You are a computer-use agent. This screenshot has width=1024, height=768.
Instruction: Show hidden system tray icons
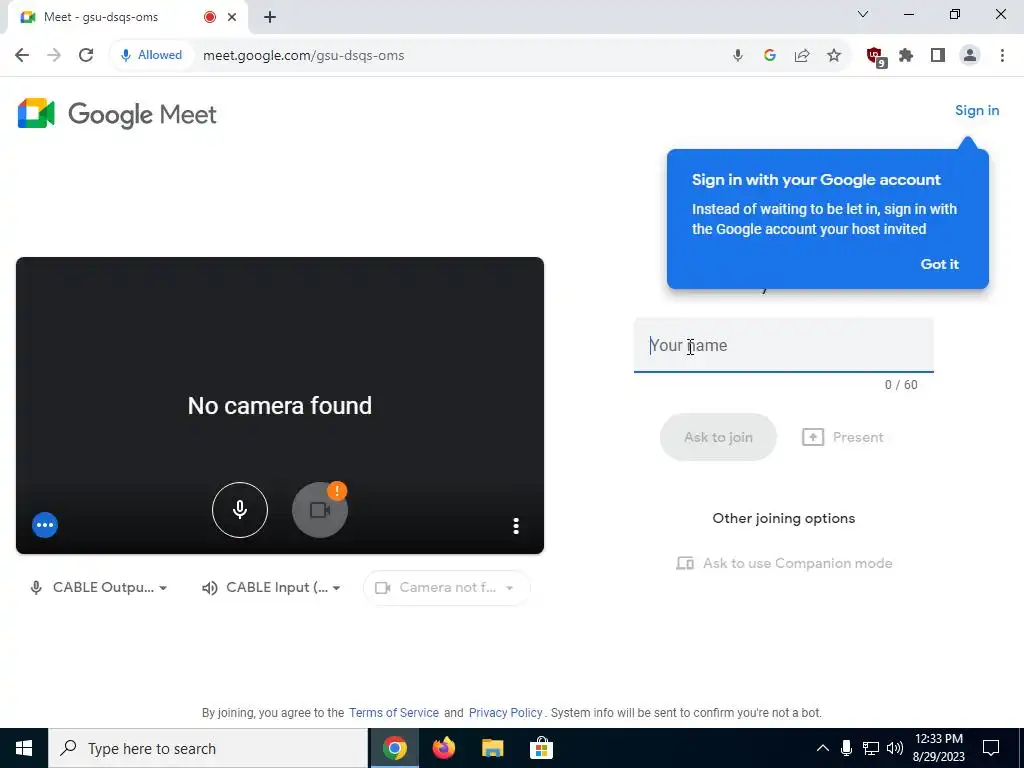[823, 748]
